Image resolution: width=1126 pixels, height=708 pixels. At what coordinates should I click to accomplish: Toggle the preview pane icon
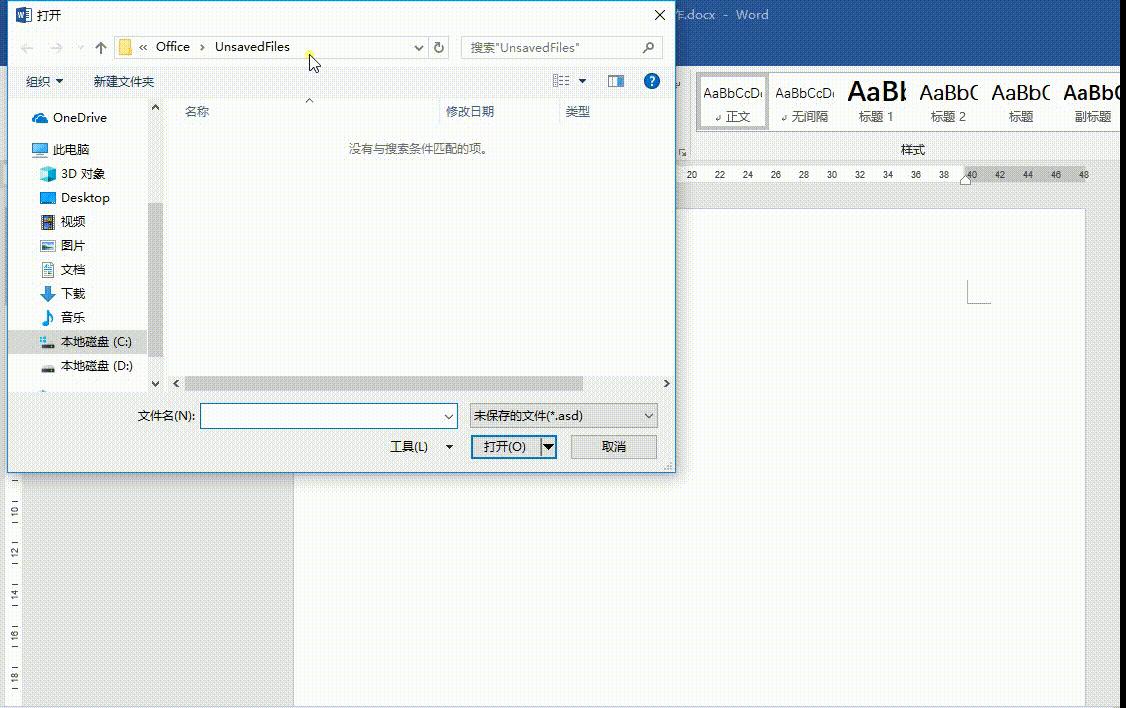(616, 81)
